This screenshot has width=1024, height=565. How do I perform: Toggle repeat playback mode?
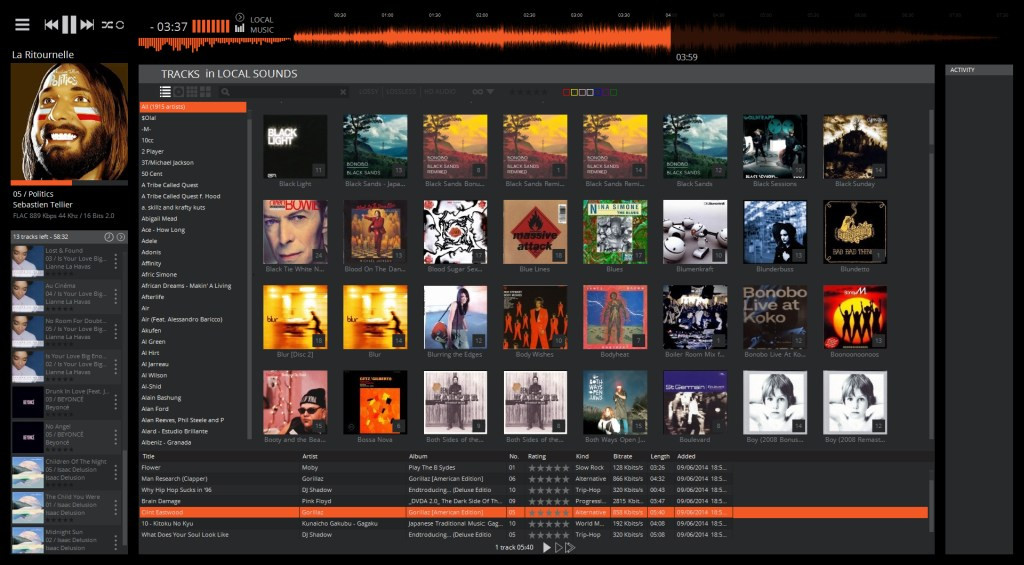pos(120,25)
